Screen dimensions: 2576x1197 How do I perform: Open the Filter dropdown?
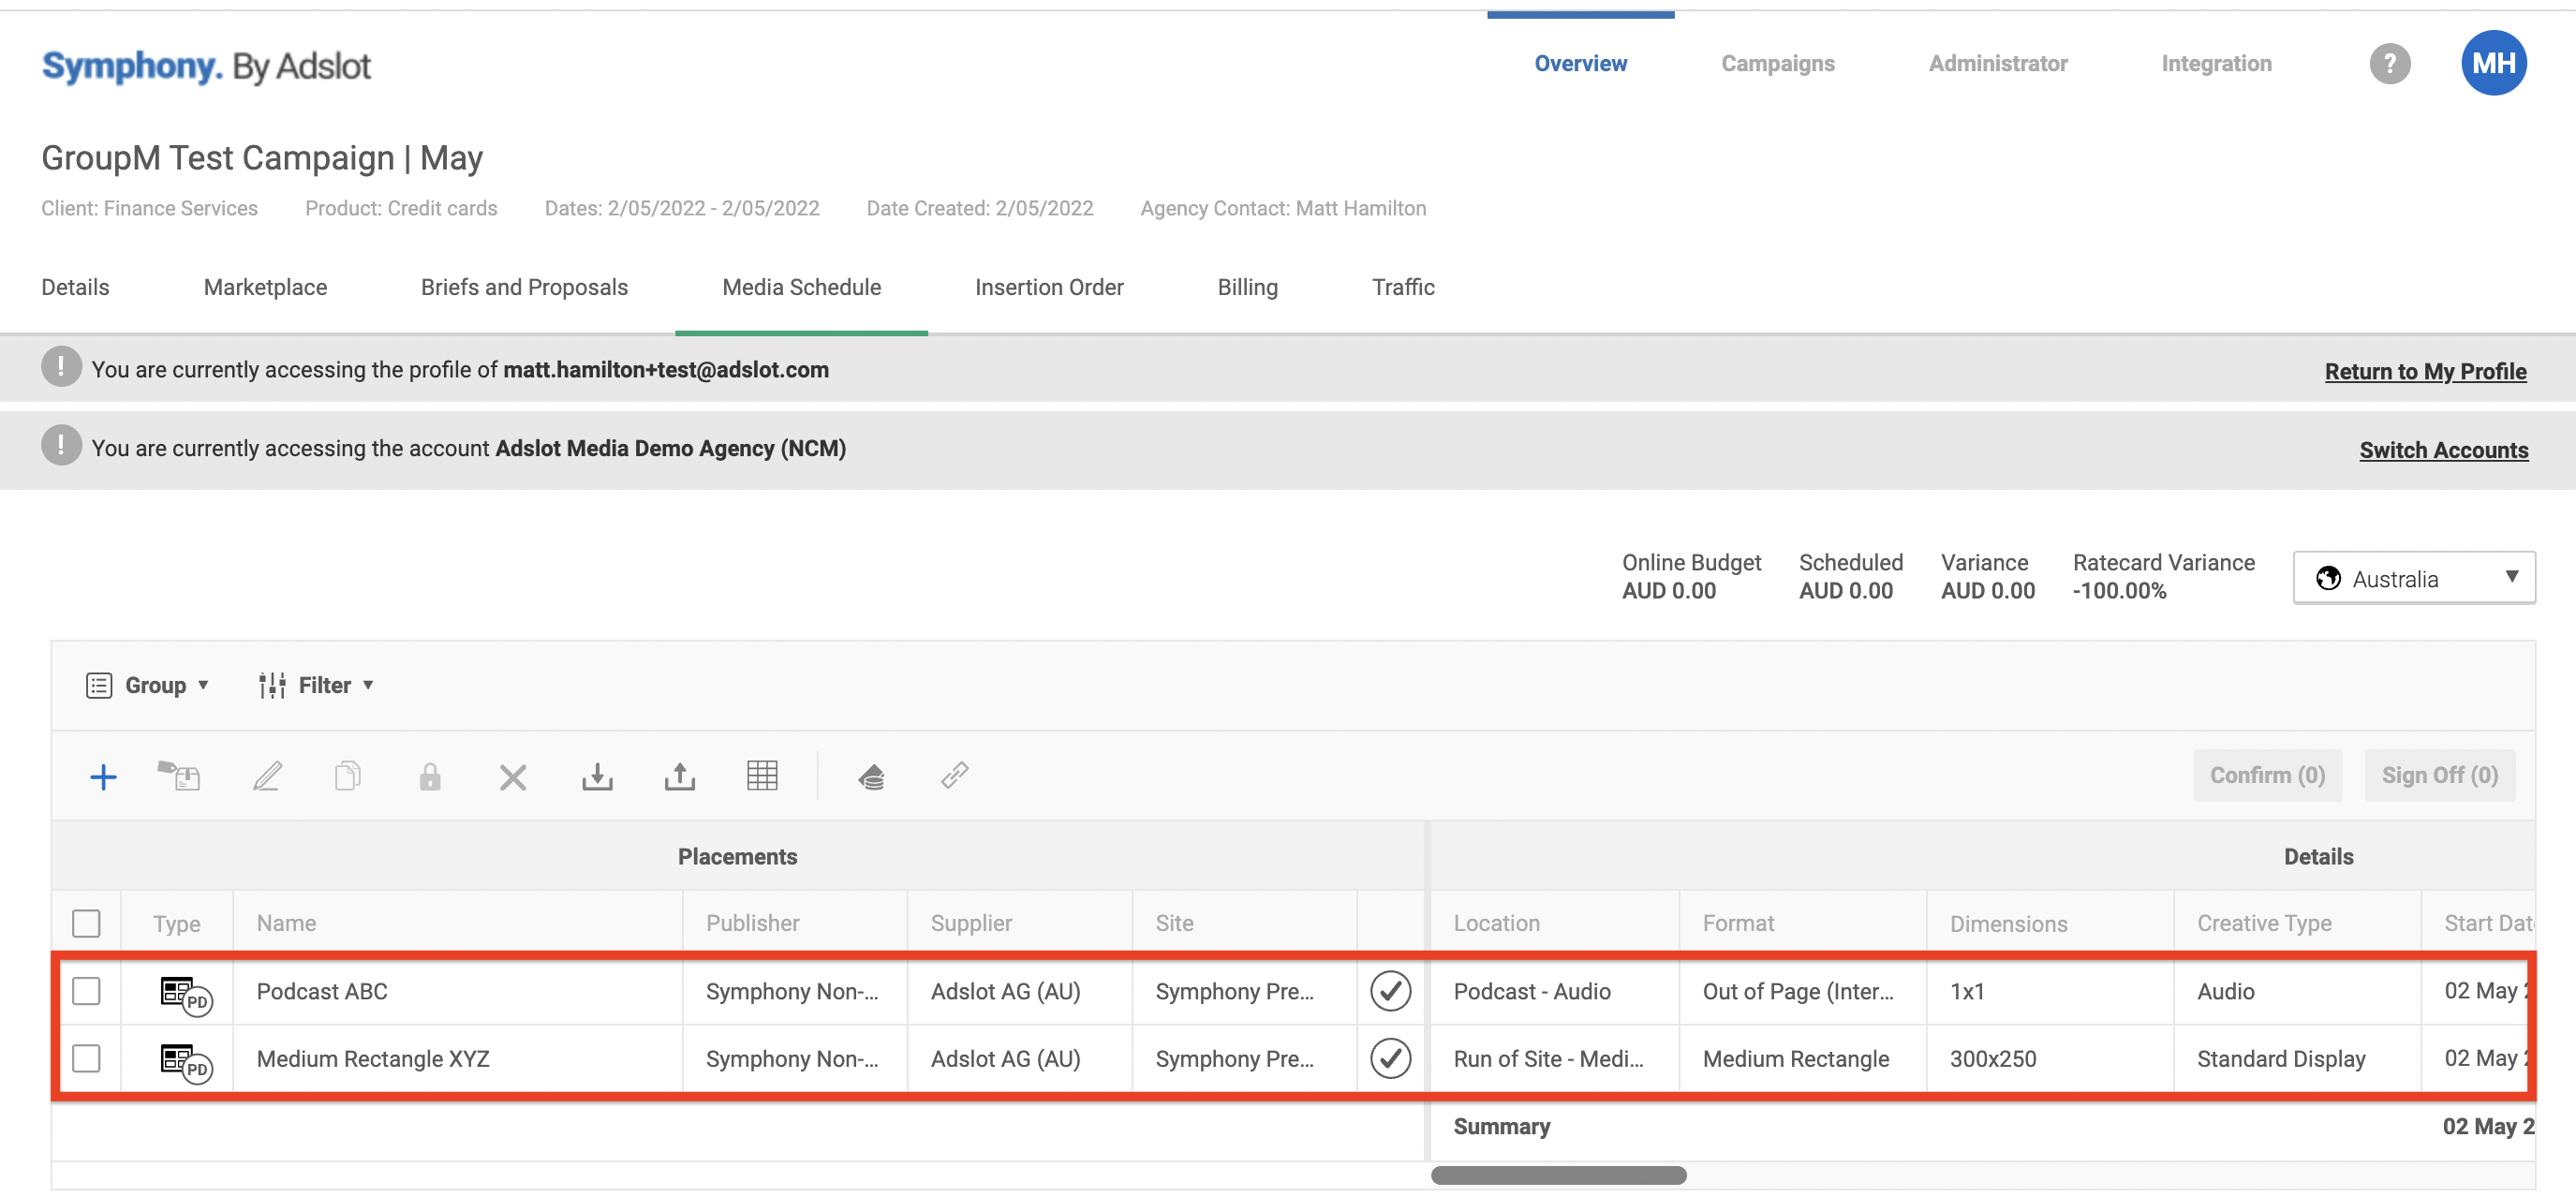pyautogui.click(x=315, y=685)
